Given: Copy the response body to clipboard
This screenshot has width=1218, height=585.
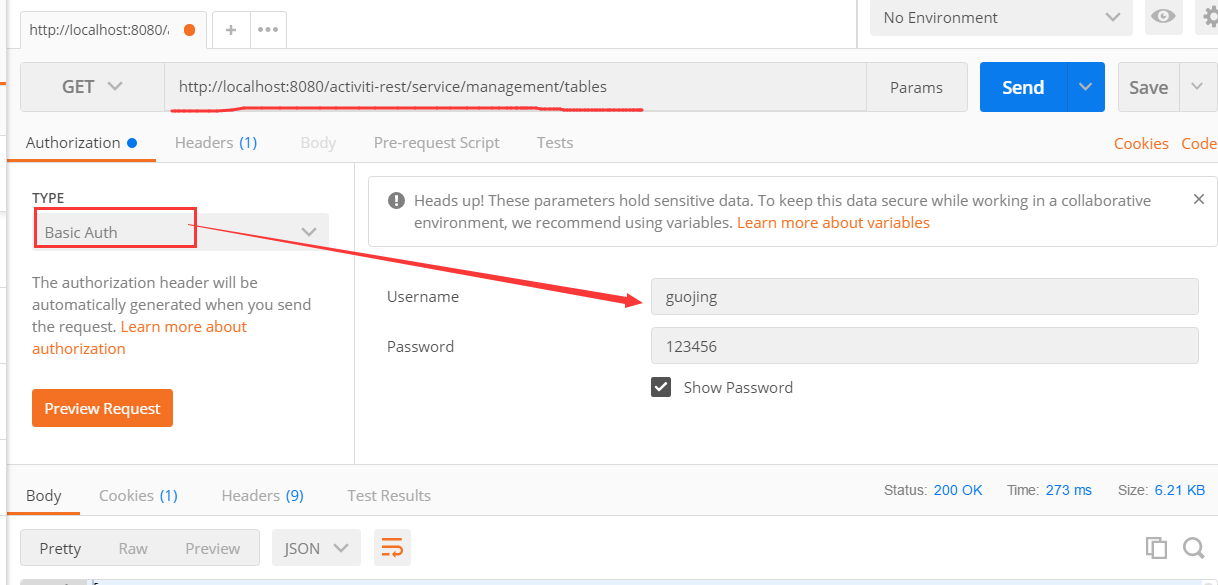Looking at the screenshot, I should click(x=1156, y=548).
